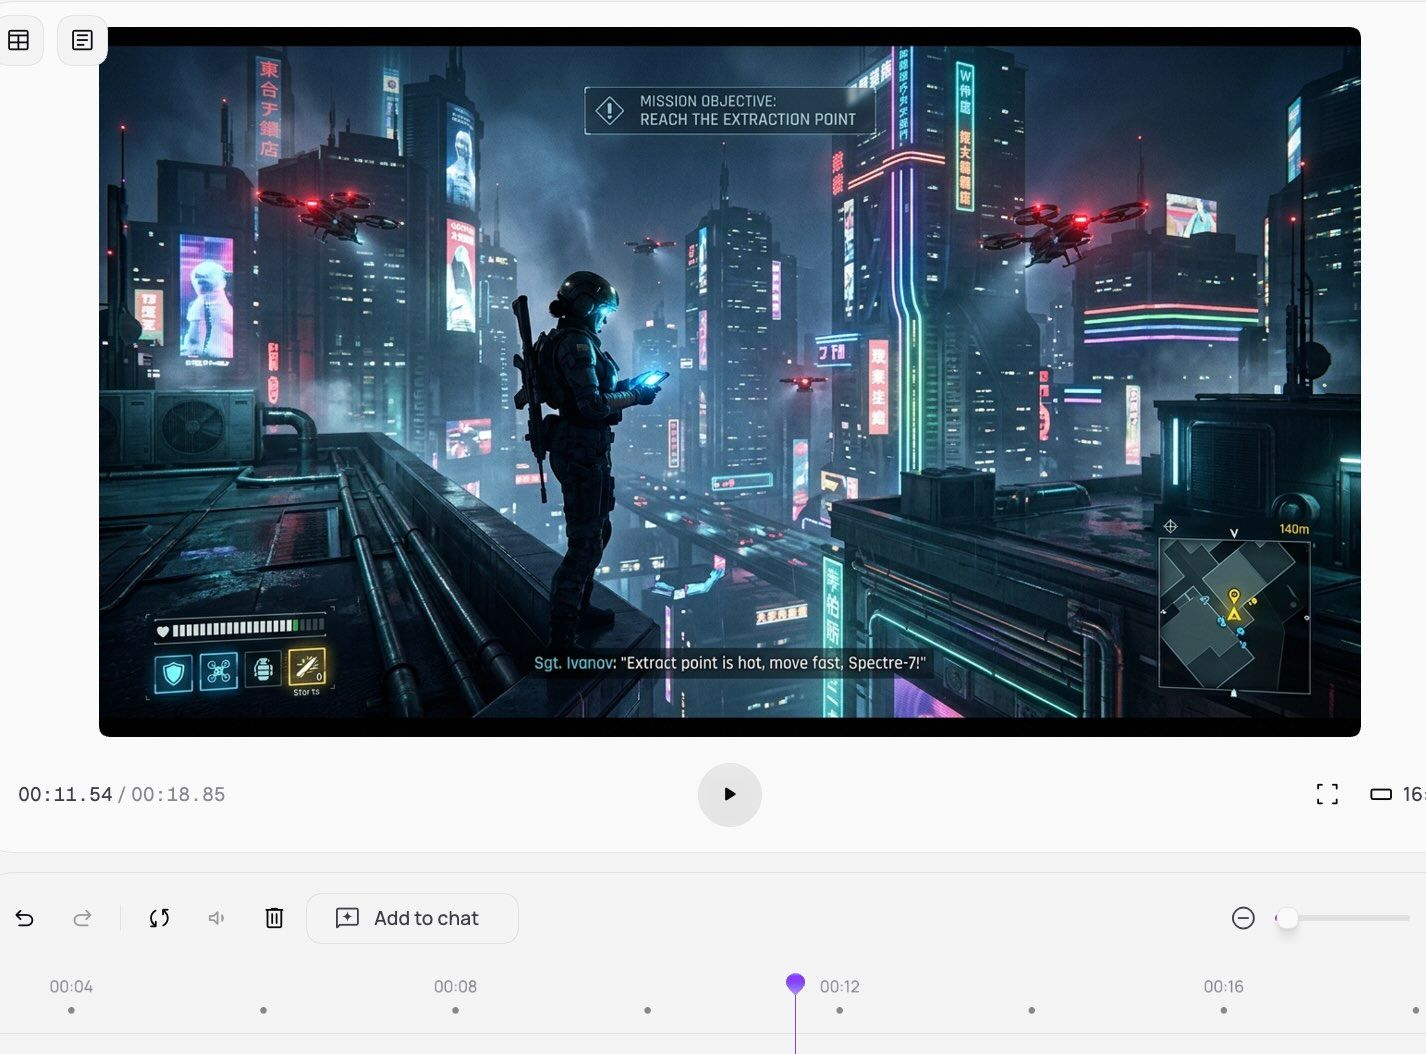Play the video preview
Screen dimensions: 1426x1054
[729, 794]
